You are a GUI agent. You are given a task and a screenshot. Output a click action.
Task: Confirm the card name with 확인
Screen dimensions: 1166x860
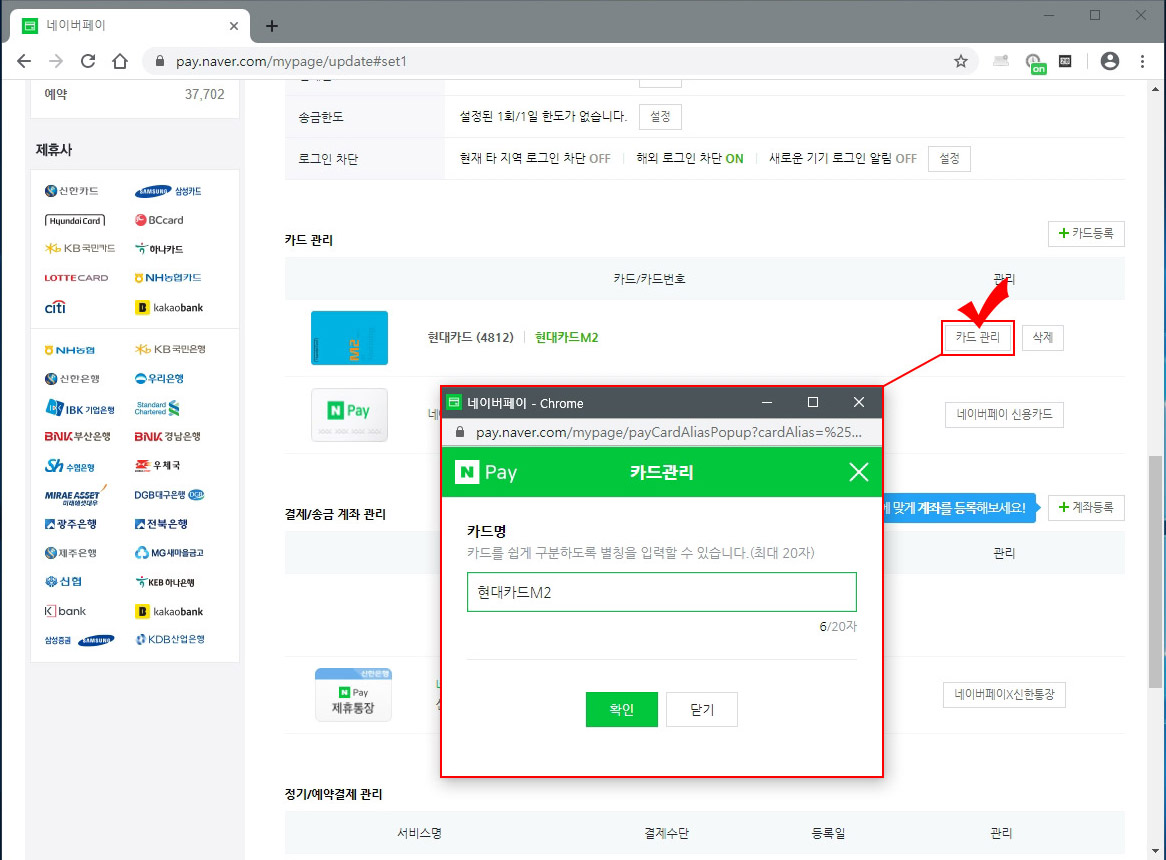tap(621, 709)
